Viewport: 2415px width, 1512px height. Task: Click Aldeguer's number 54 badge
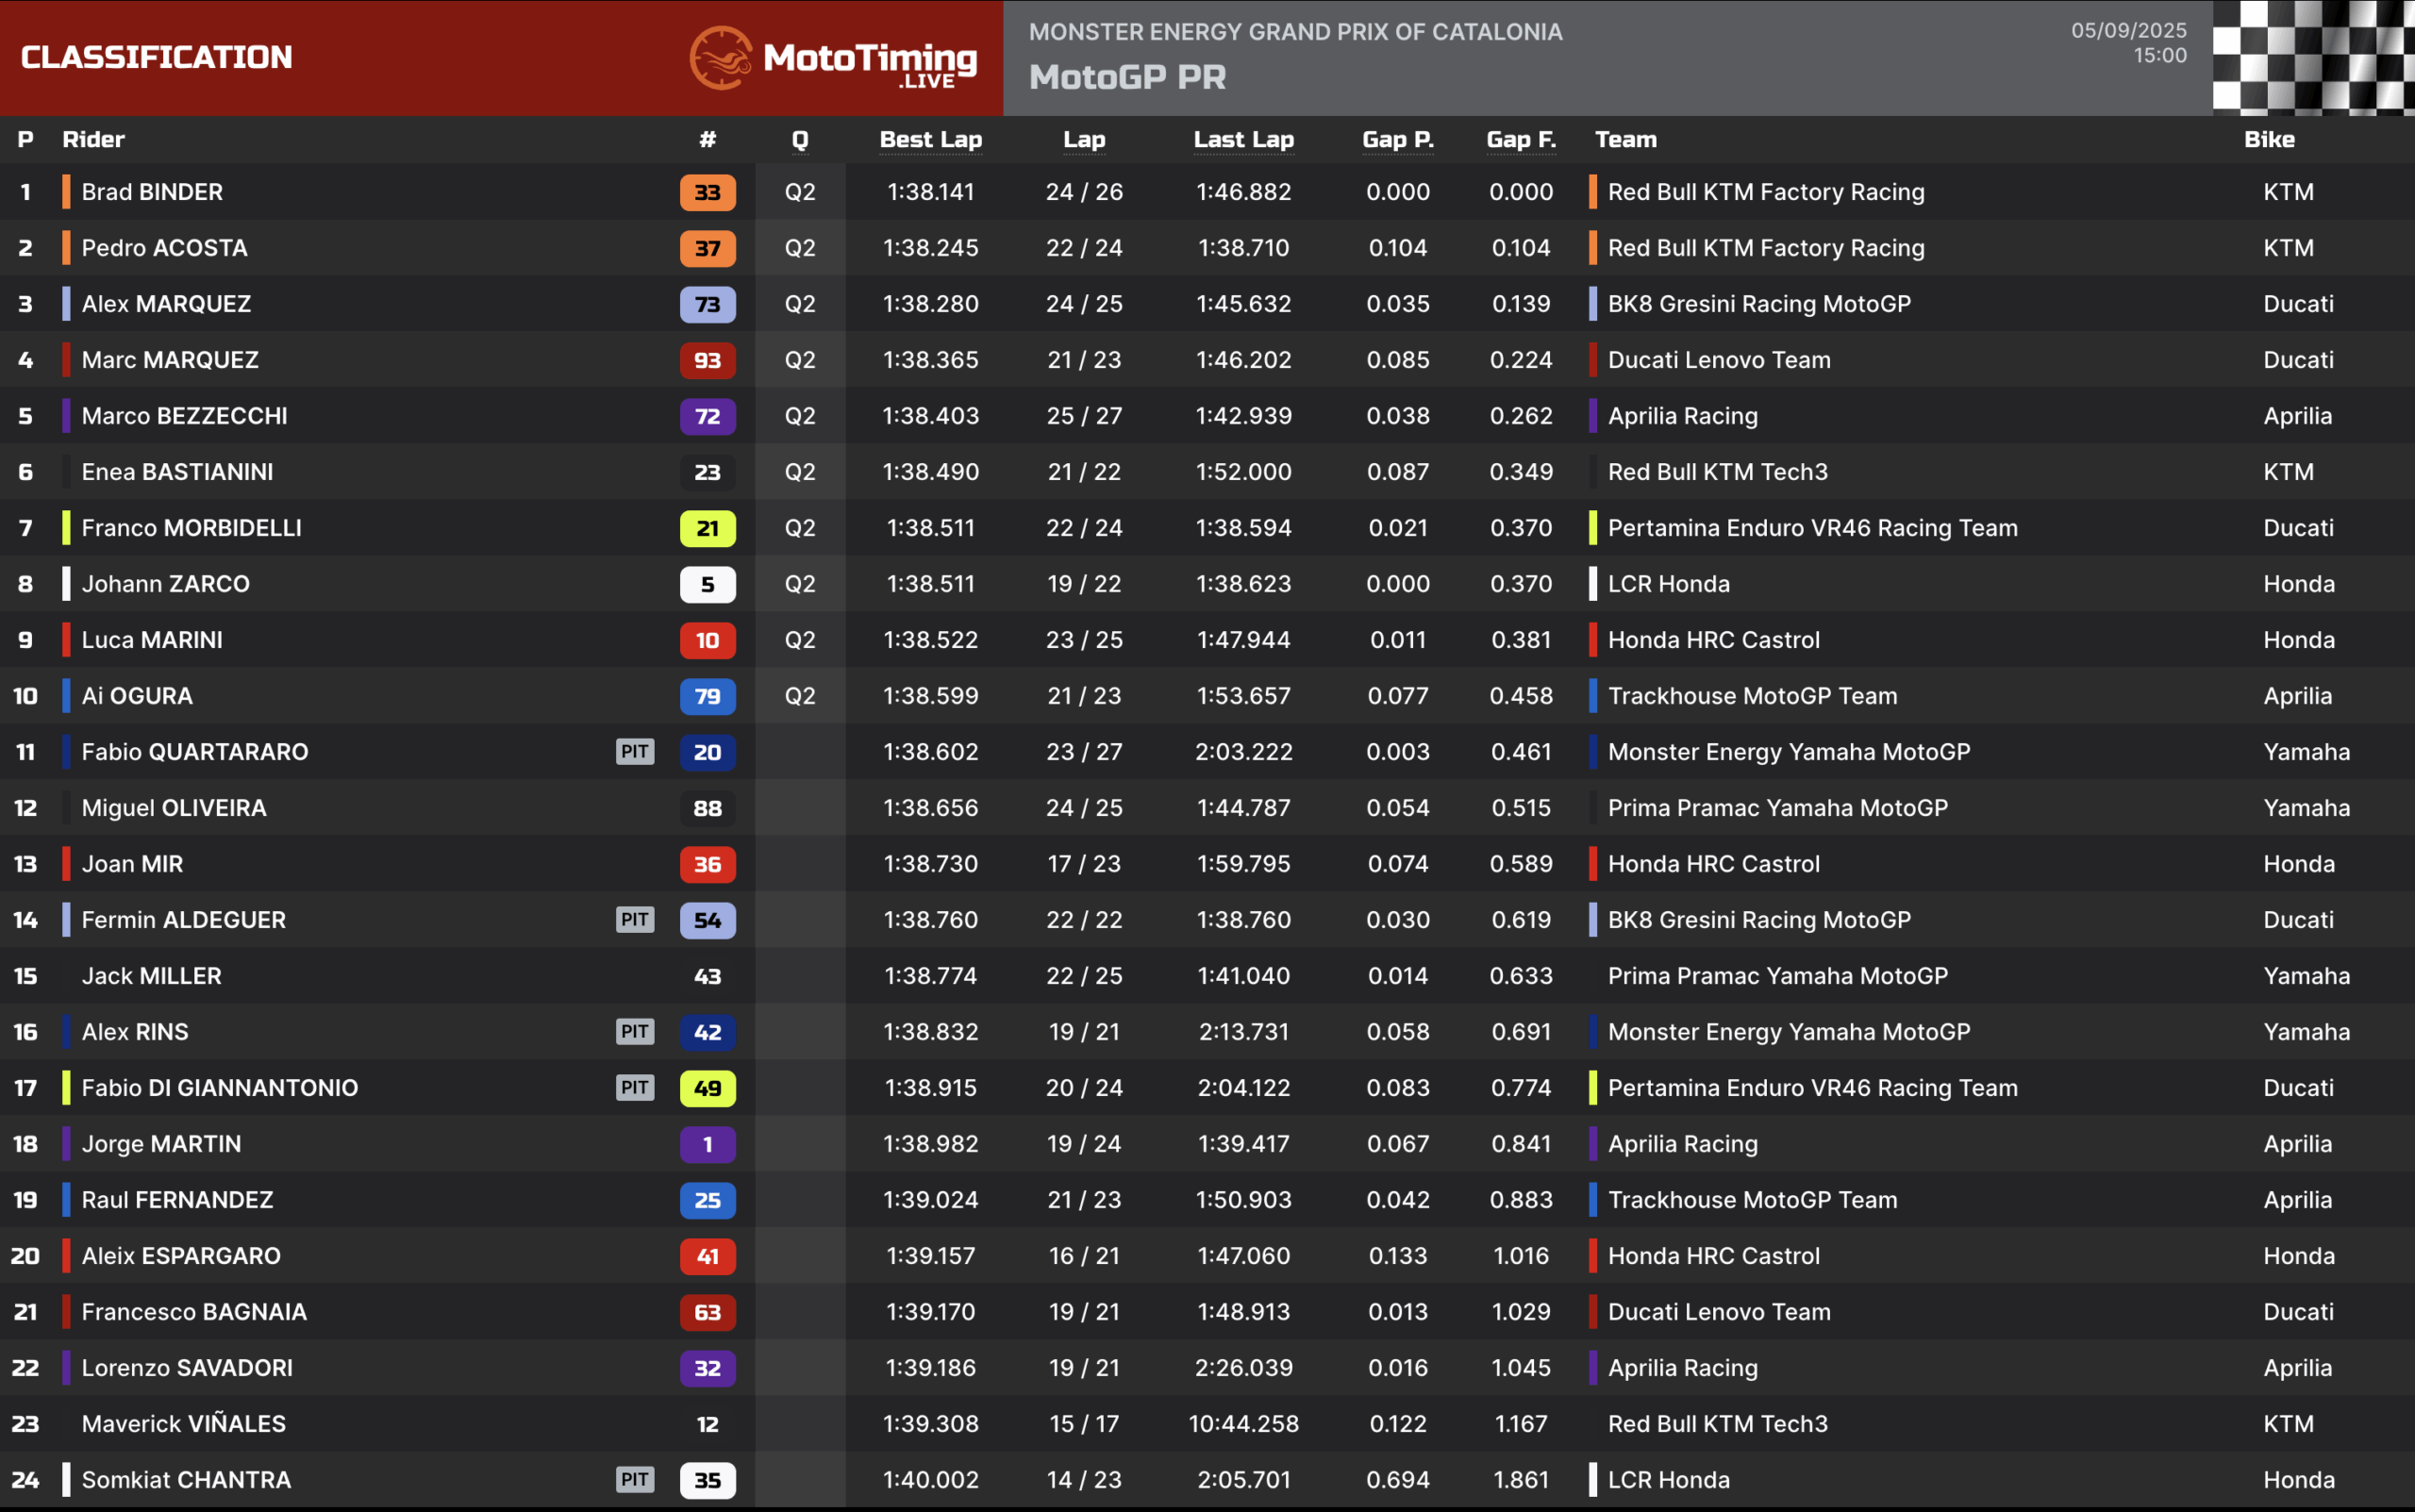click(707, 920)
